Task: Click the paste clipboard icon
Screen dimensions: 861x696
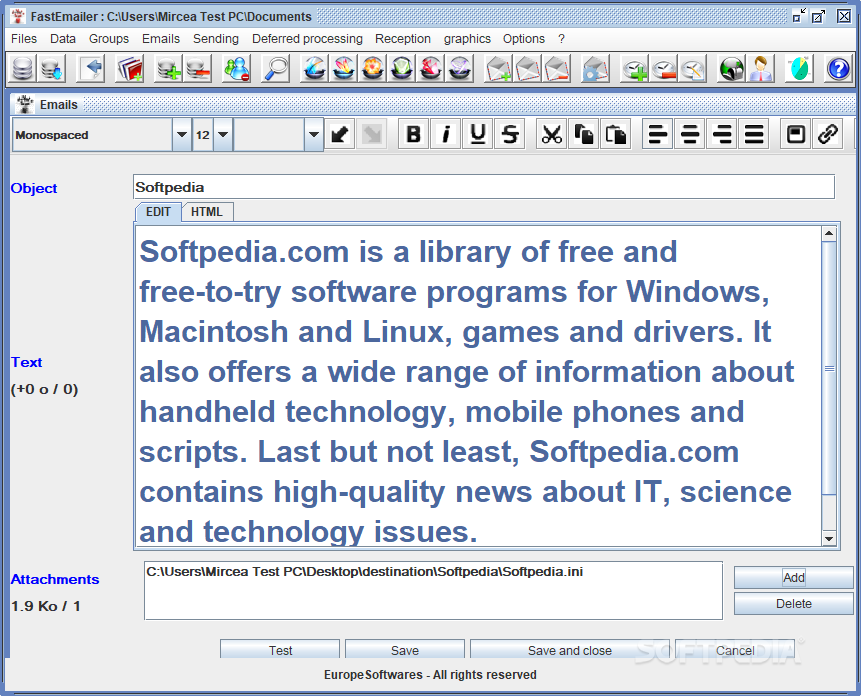Action: 616,134
